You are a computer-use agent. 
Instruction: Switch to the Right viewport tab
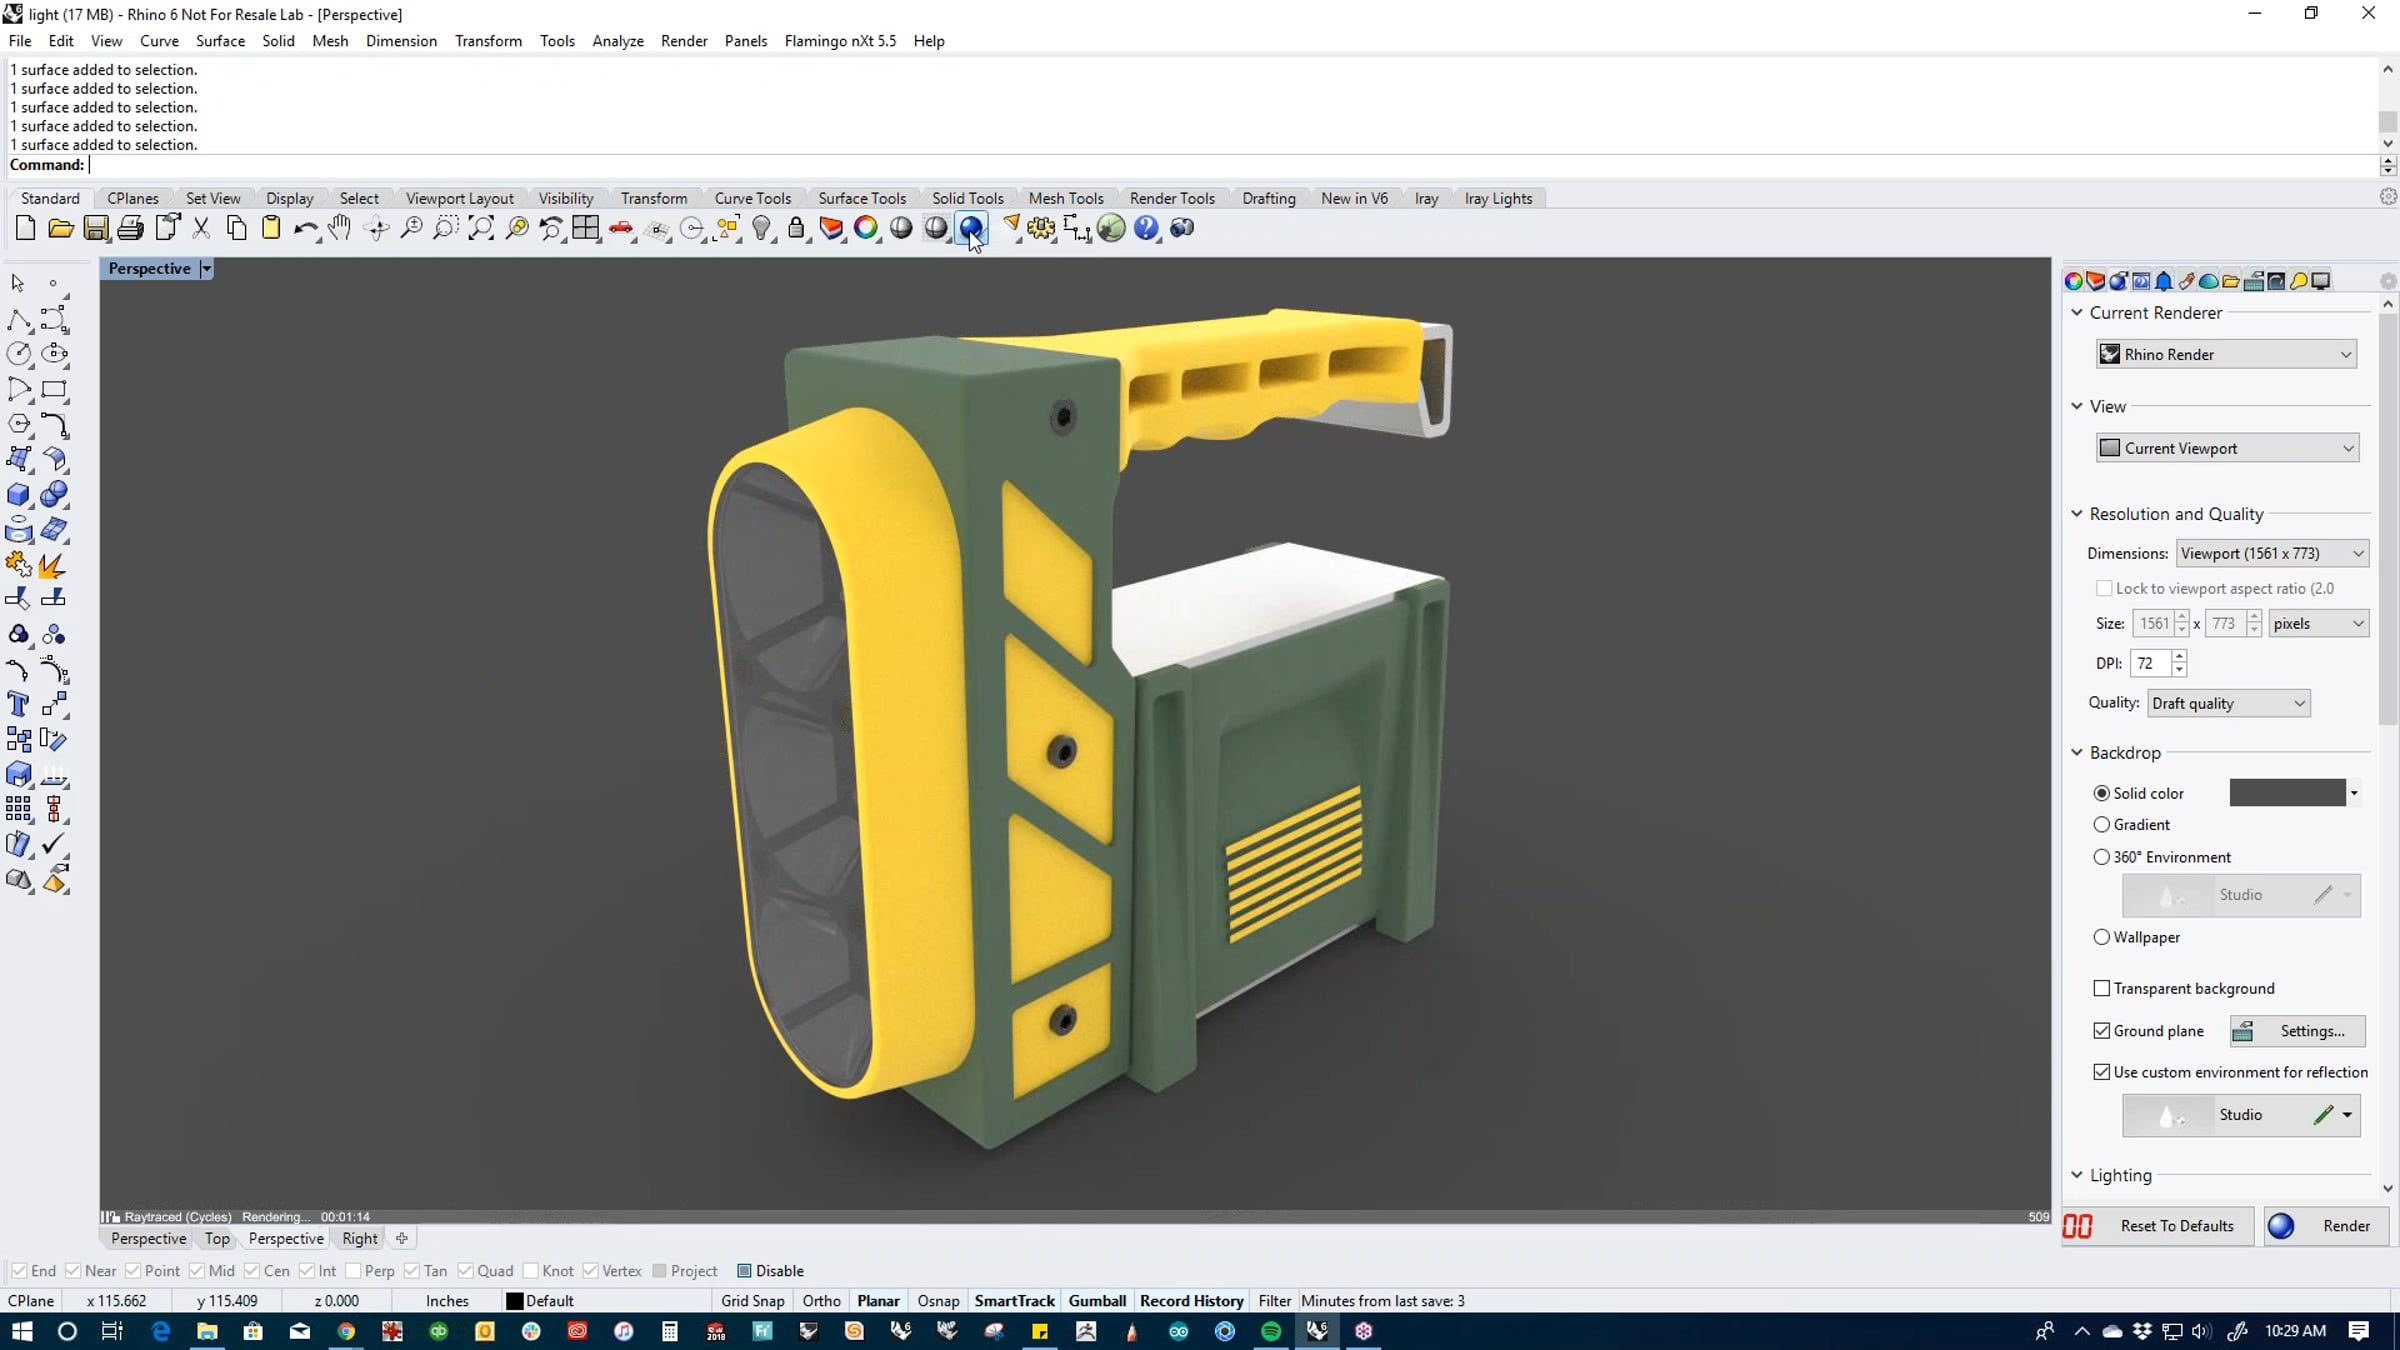coord(360,1238)
